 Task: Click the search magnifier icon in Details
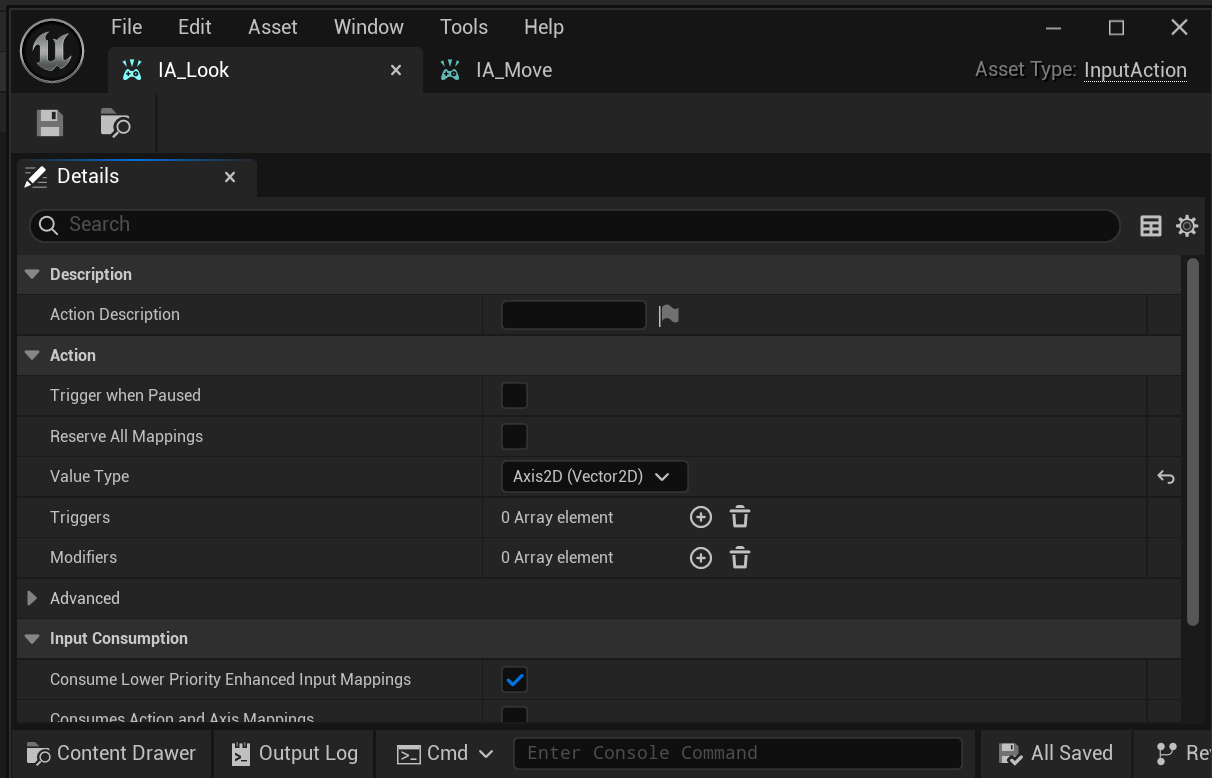[48, 225]
